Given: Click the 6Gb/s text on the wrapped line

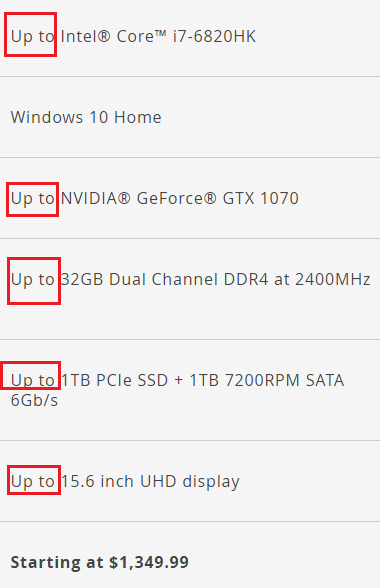Looking at the screenshot, I should pos(34,400).
